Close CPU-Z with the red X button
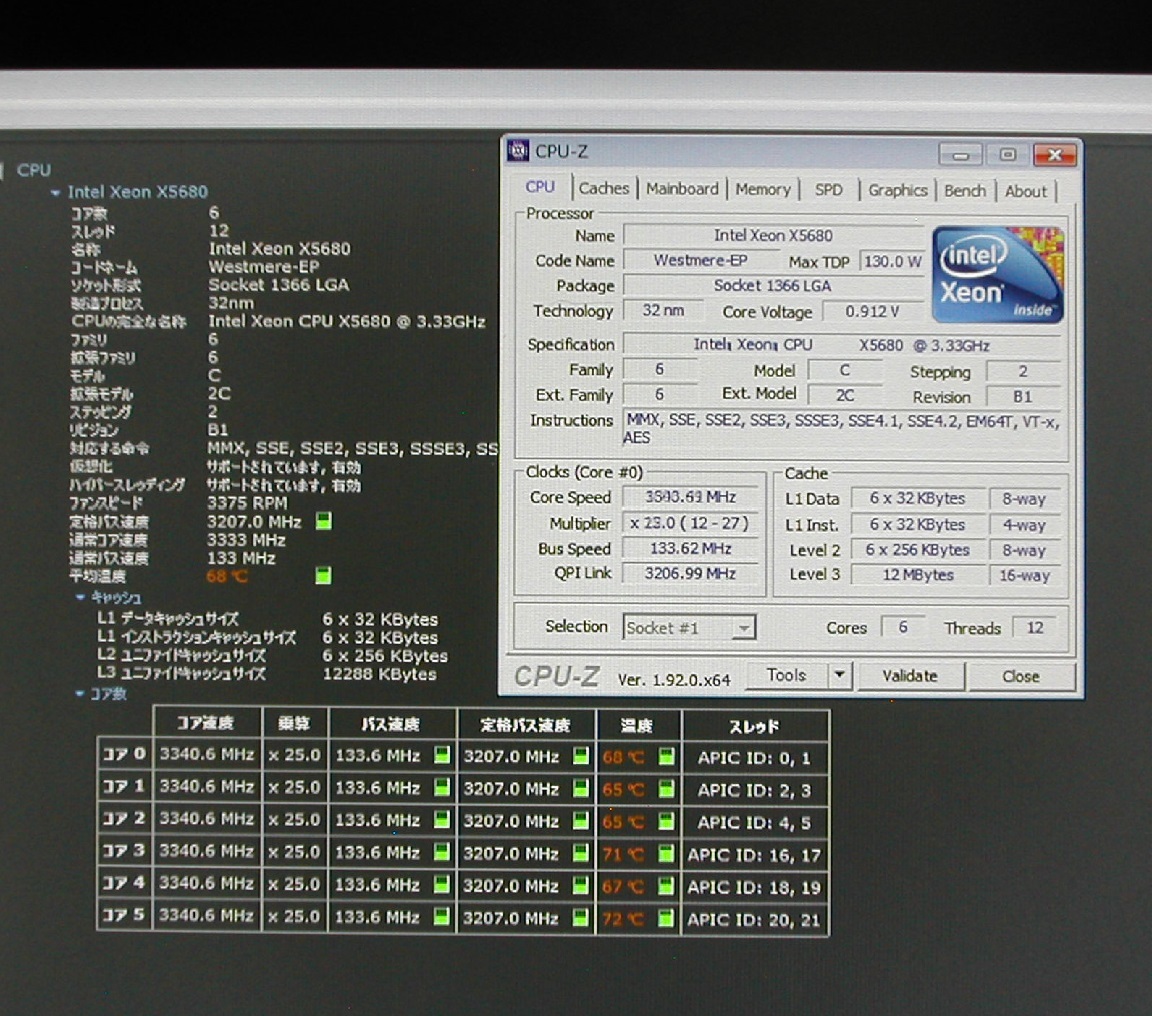 (1055, 154)
